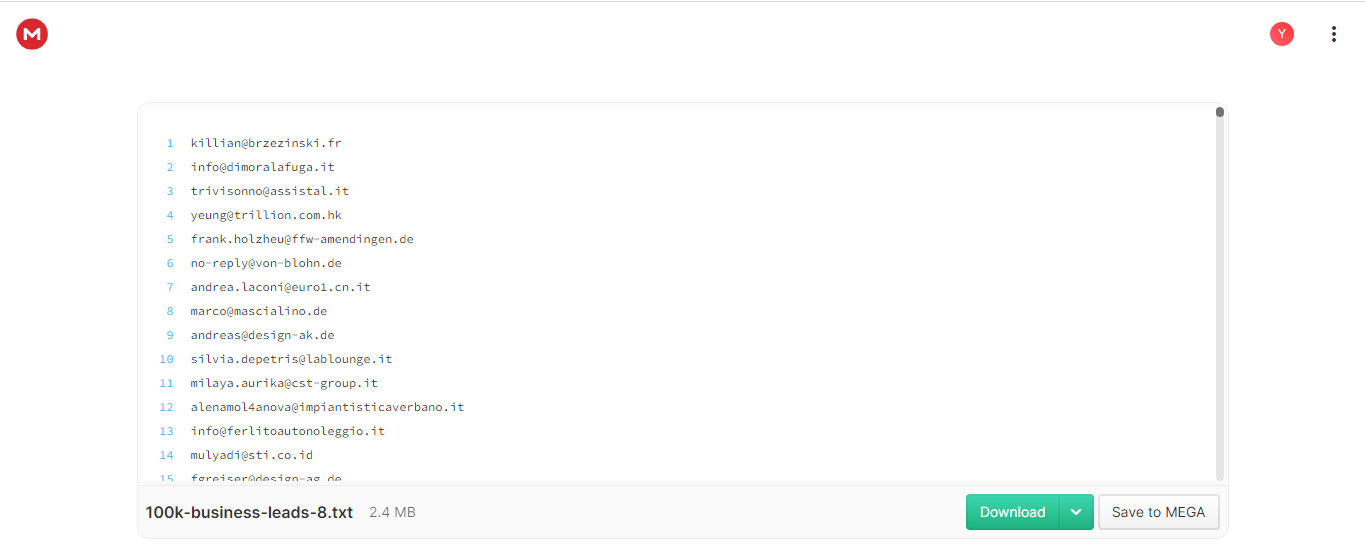Click the mulyadi@sti.co.id line
The width and height of the screenshot is (1365, 550).
252,455
